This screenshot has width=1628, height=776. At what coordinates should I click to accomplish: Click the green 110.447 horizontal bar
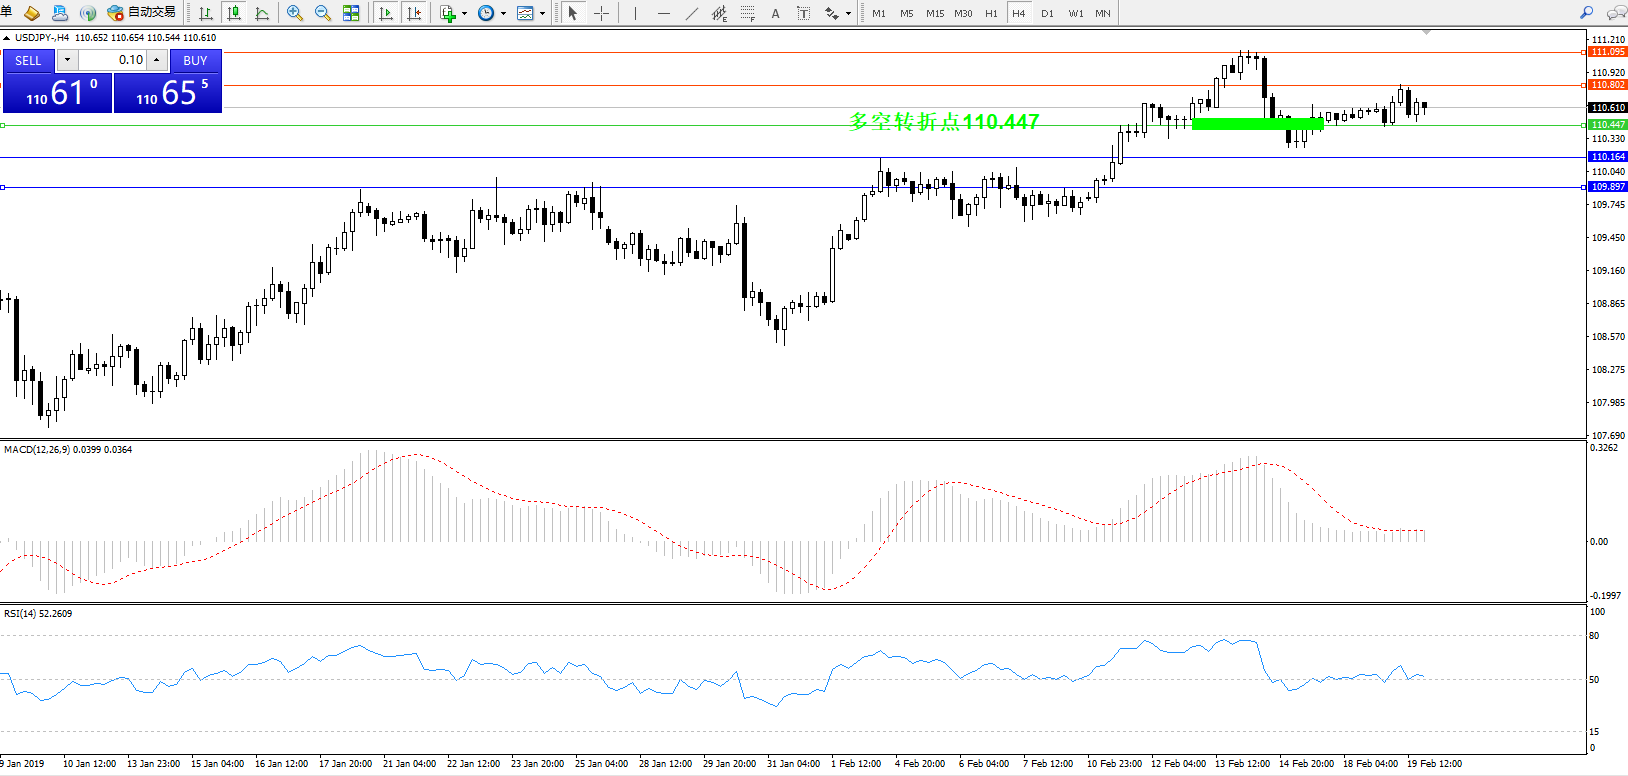[x=1257, y=124]
